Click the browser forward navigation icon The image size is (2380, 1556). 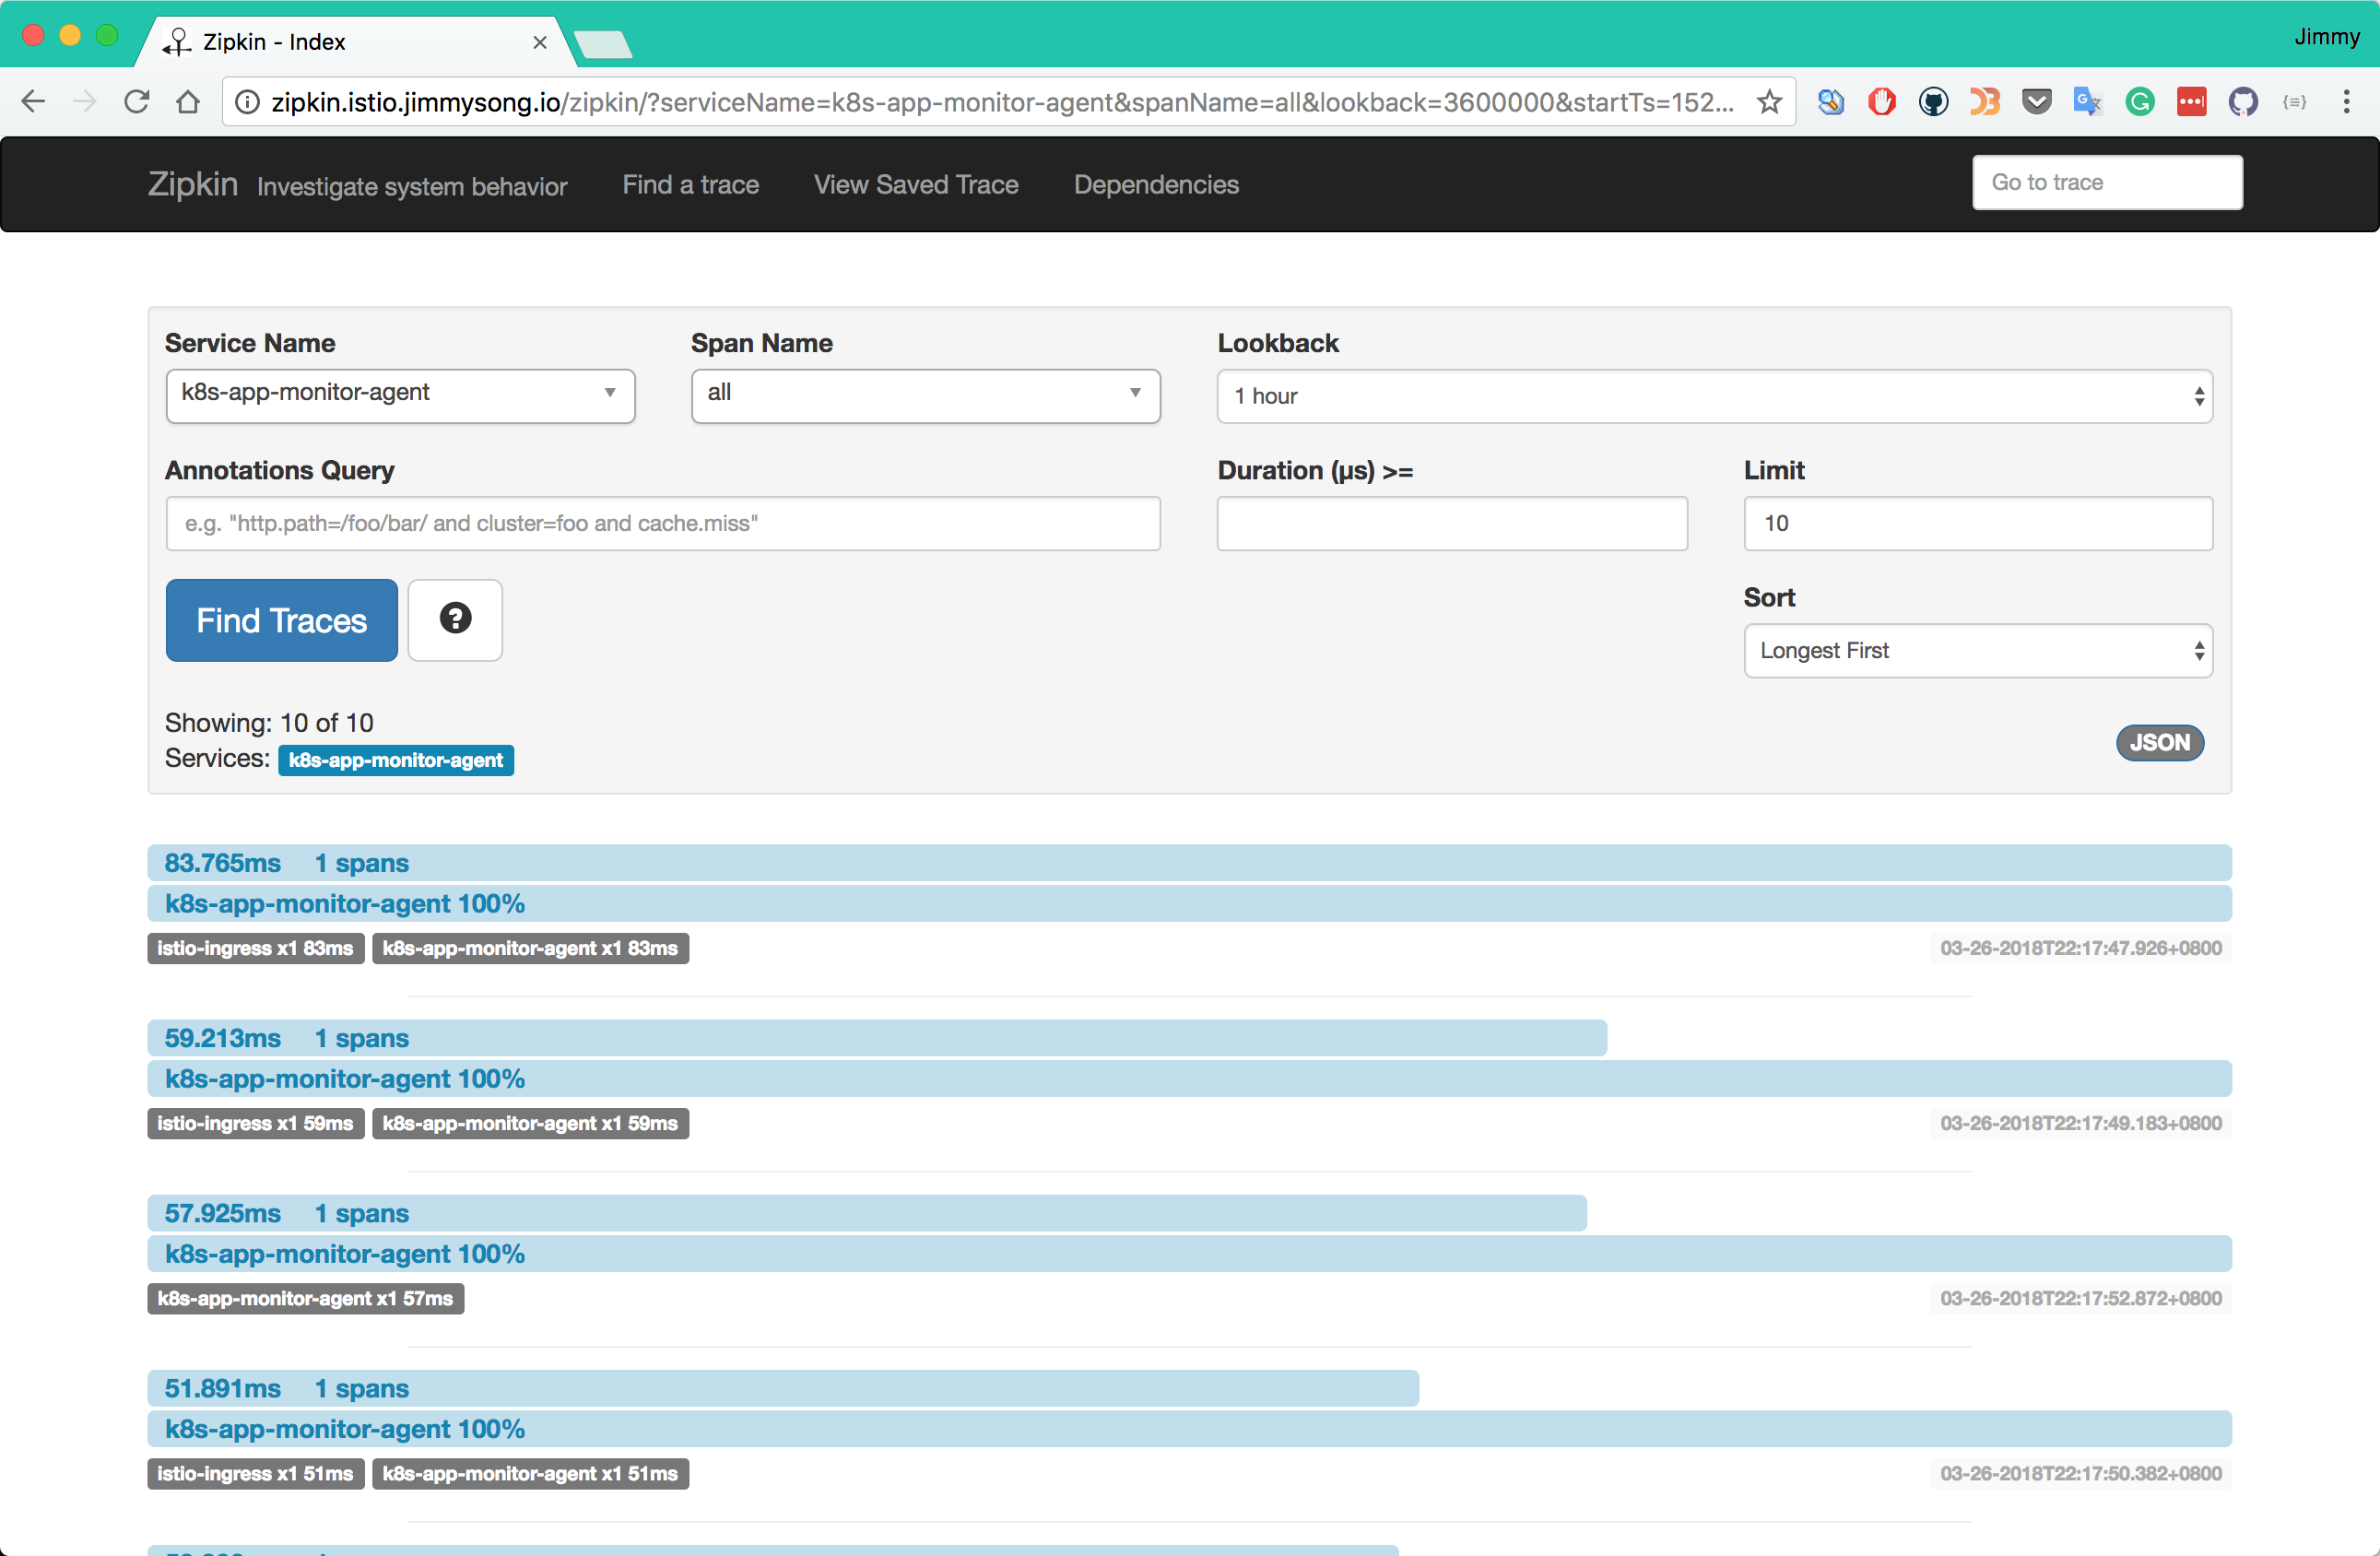(x=83, y=99)
